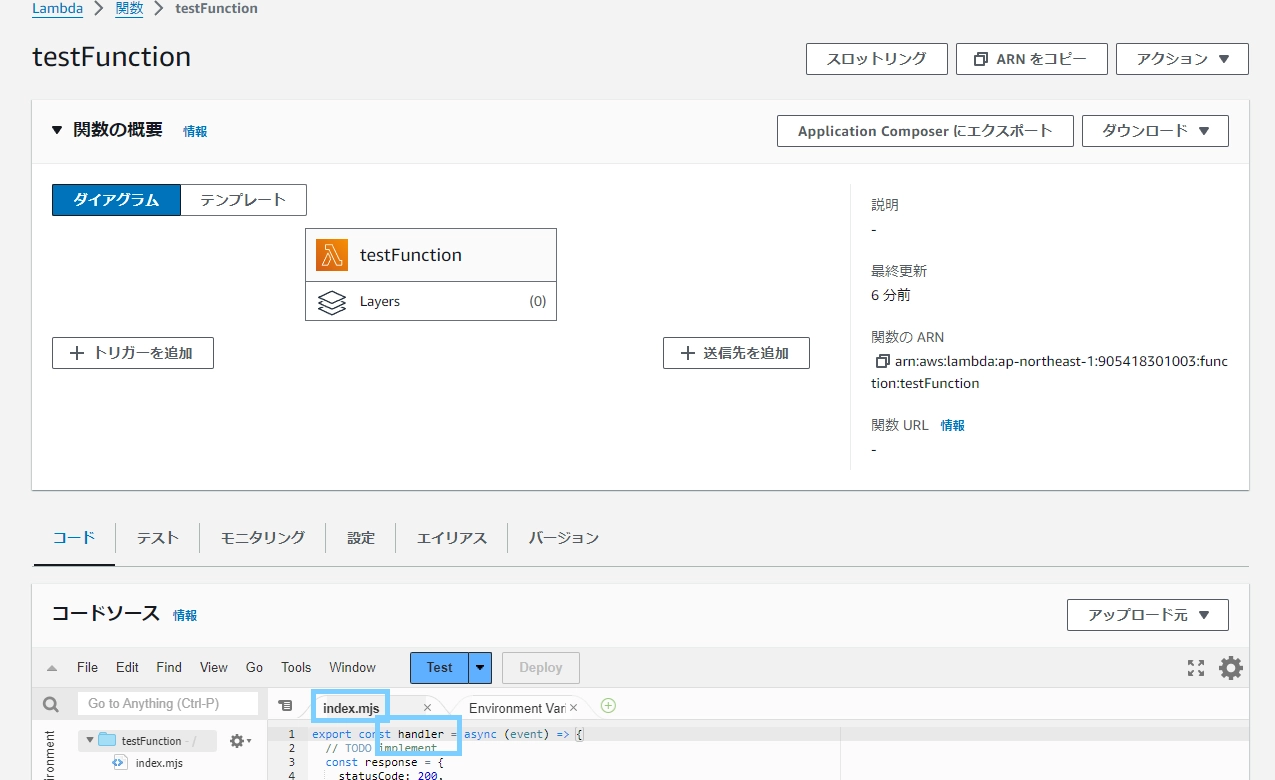Click the Layers stack icon
1275x780 pixels.
click(332, 302)
